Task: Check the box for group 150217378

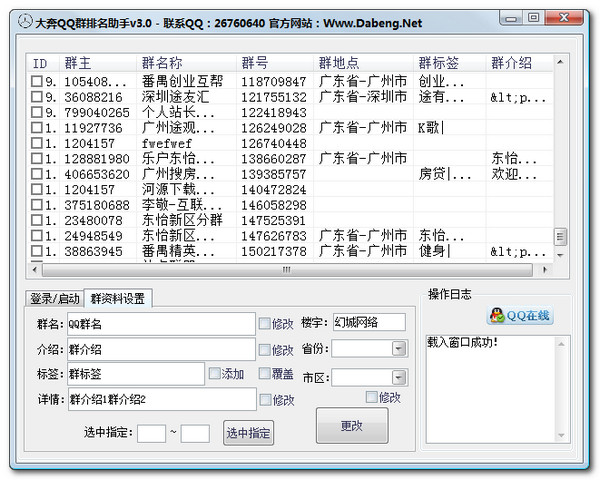Action: pos(36,251)
